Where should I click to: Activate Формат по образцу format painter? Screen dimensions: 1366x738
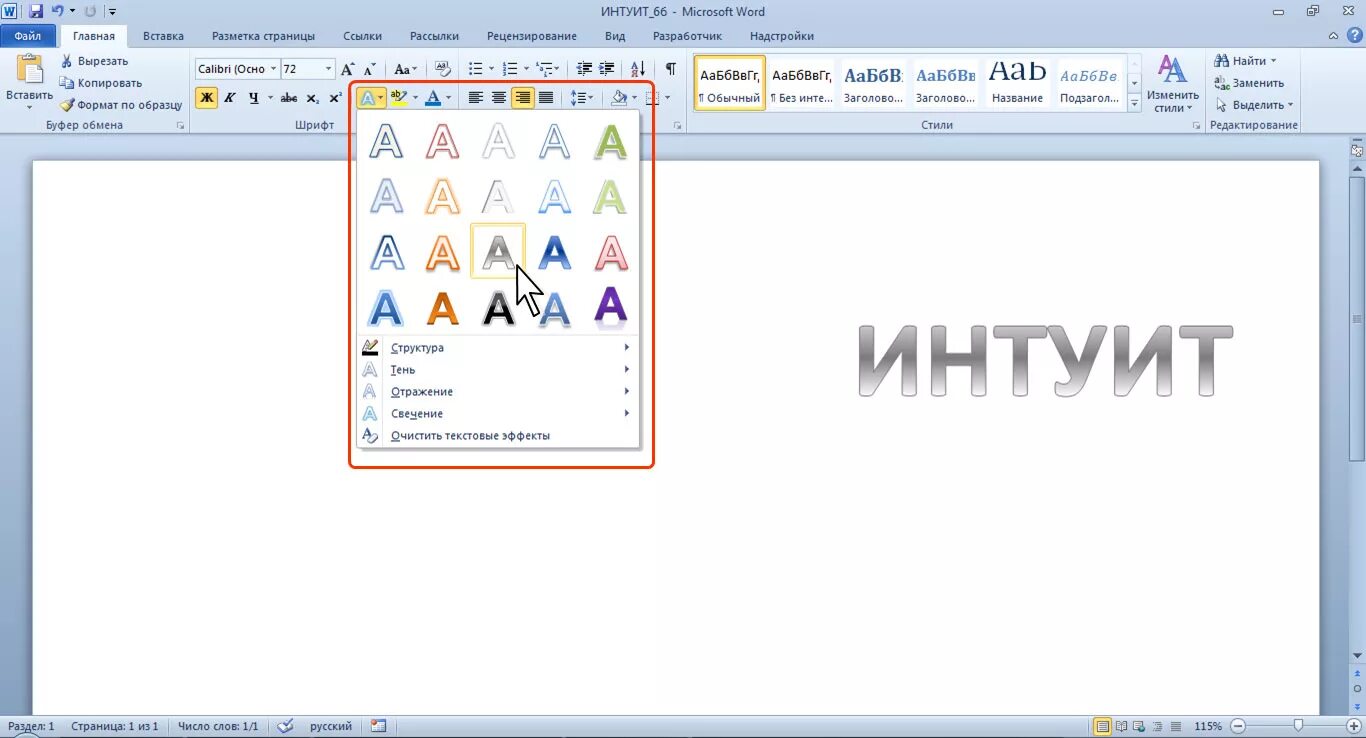coord(121,105)
